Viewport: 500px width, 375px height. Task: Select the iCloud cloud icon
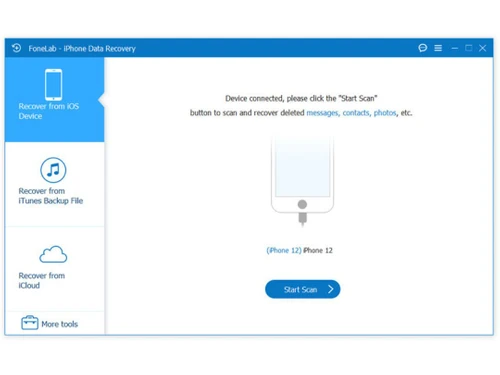pyautogui.click(x=53, y=255)
